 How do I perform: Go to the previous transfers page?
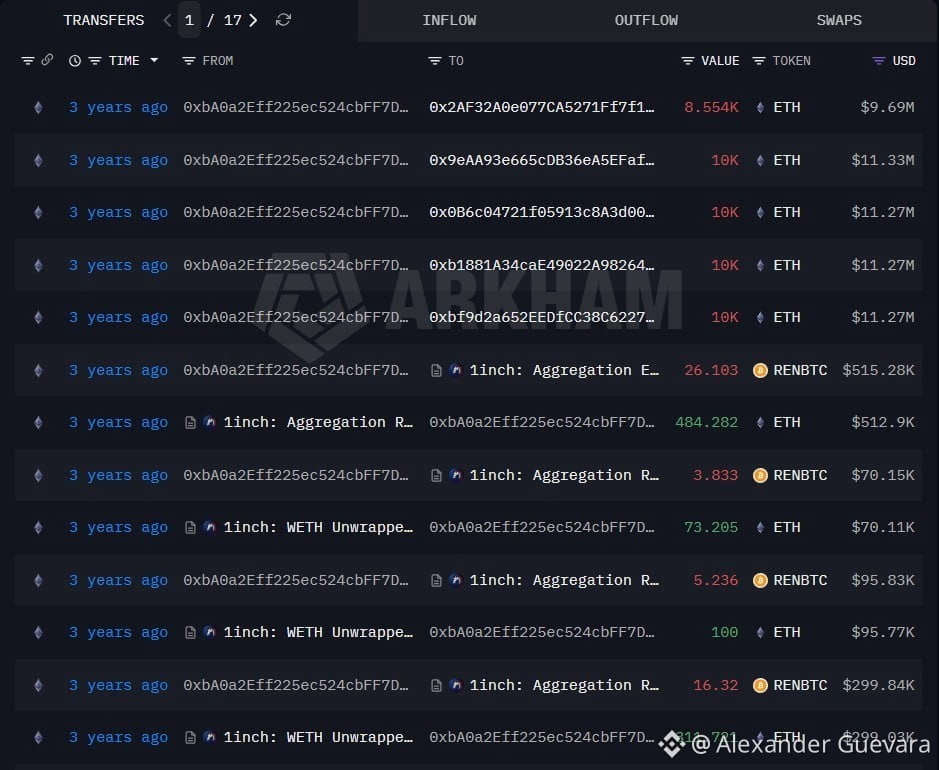[167, 20]
